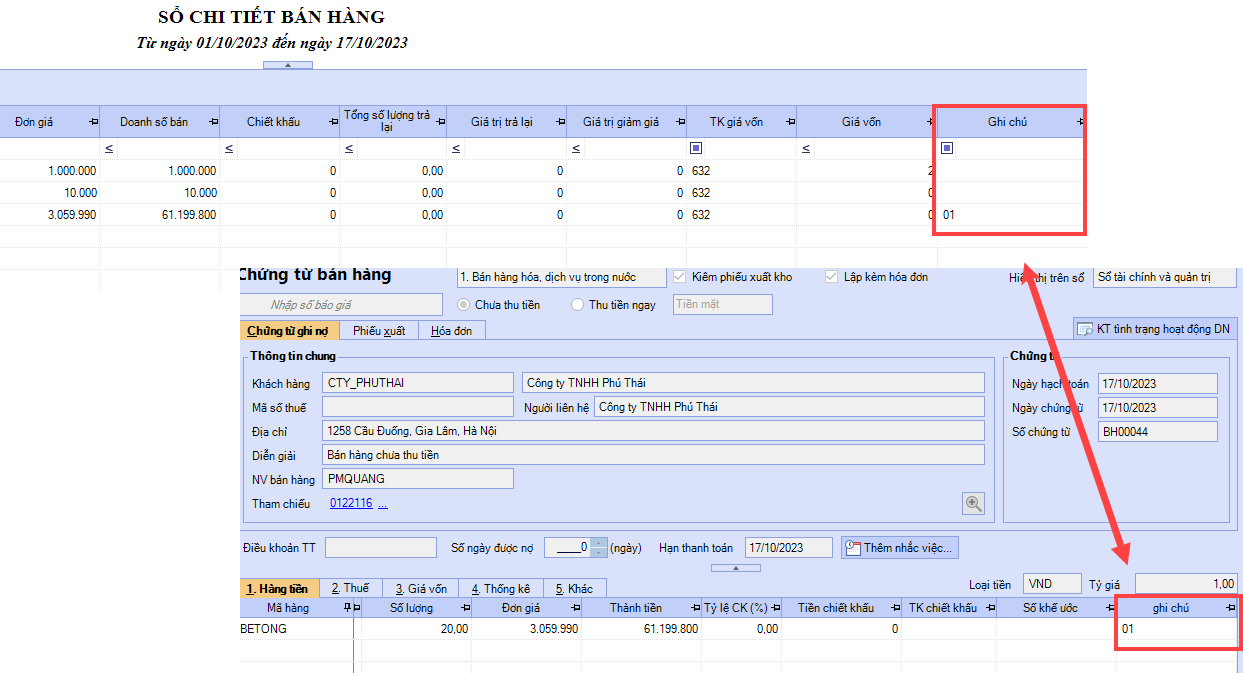Screen dimensions: 1243x673
Task: Open reference link 0122116
Action: pos(351,504)
